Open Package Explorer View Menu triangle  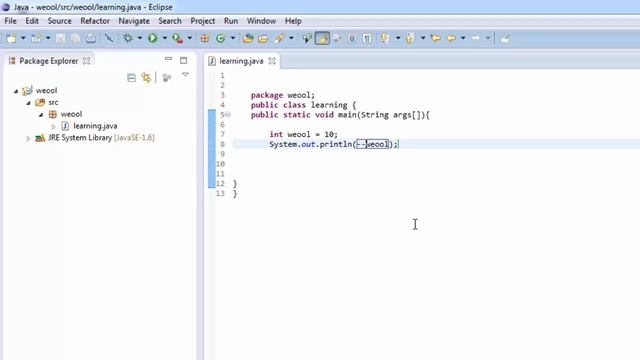pyautogui.click(x=185, y=75)
